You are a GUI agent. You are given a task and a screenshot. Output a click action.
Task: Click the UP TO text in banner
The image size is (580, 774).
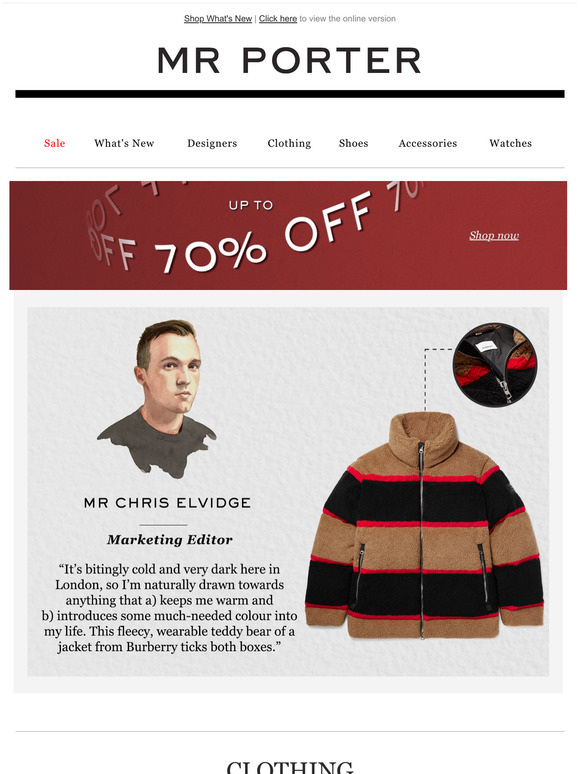(x=251, y=205)
